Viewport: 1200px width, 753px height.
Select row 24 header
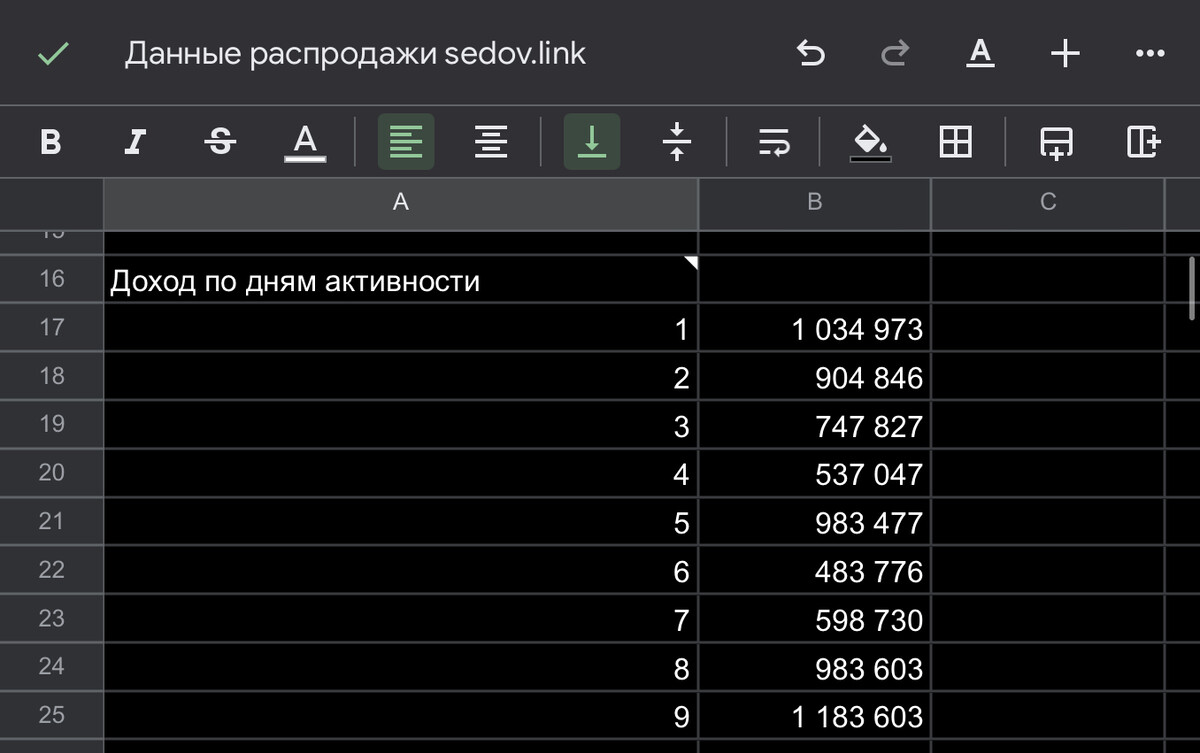pyautogui.click(x=52, y=667)
